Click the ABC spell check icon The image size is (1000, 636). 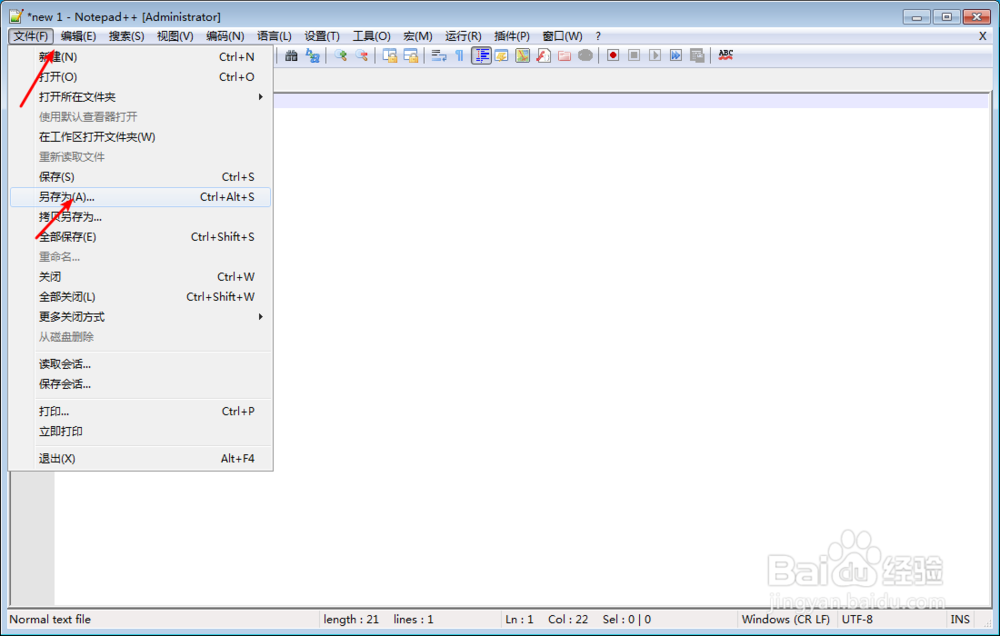tap(726, 55)
